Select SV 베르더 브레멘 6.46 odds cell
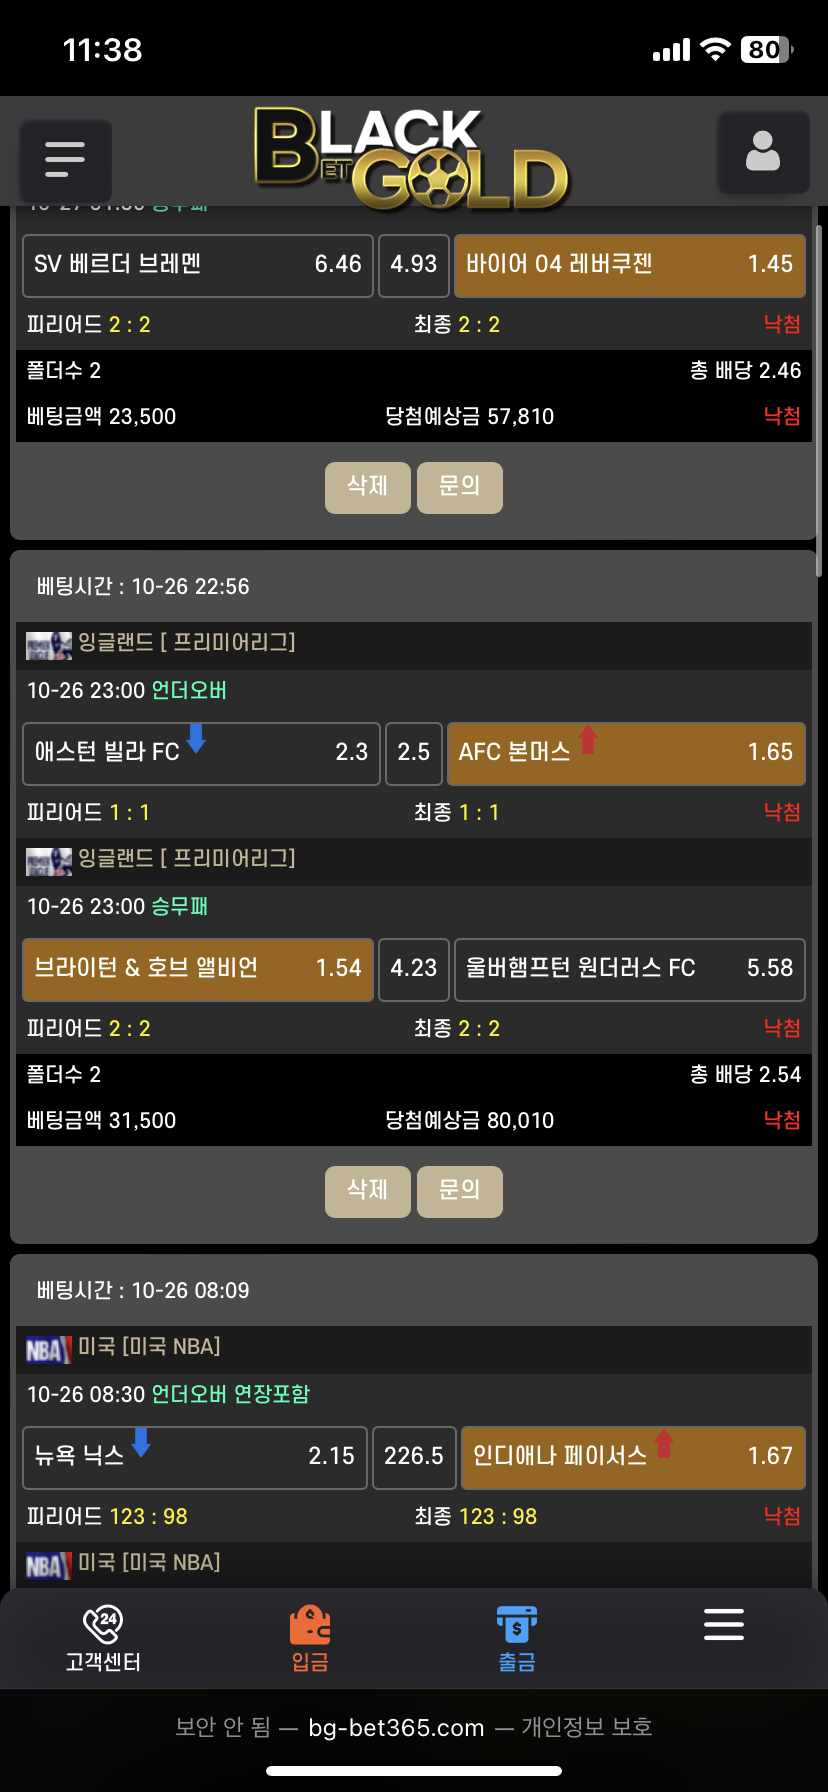 point(198,266)
